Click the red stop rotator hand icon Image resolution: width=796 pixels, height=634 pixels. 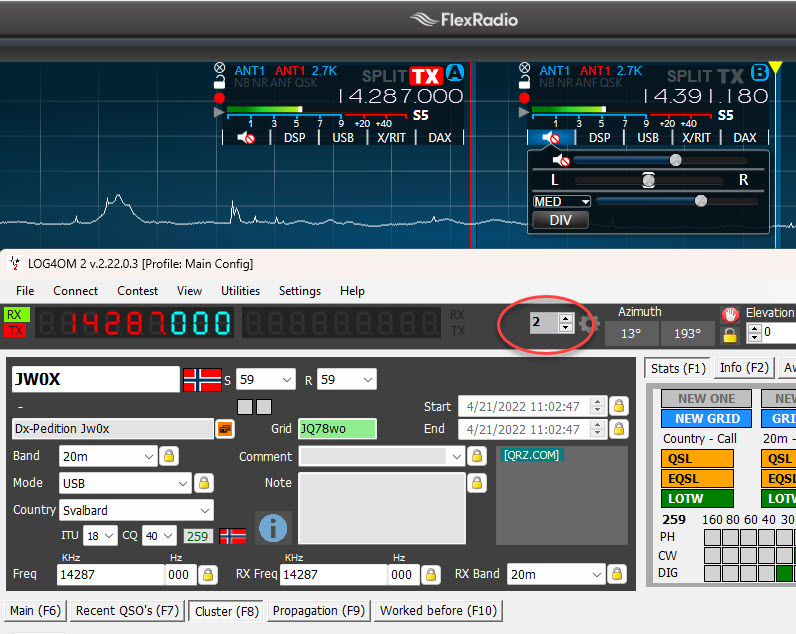click(x=730, y=315)
